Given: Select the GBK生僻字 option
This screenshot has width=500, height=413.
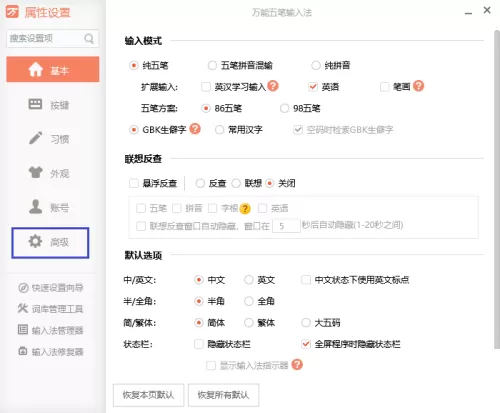Looking at the screenshot, I should click(x=134, y=130).
